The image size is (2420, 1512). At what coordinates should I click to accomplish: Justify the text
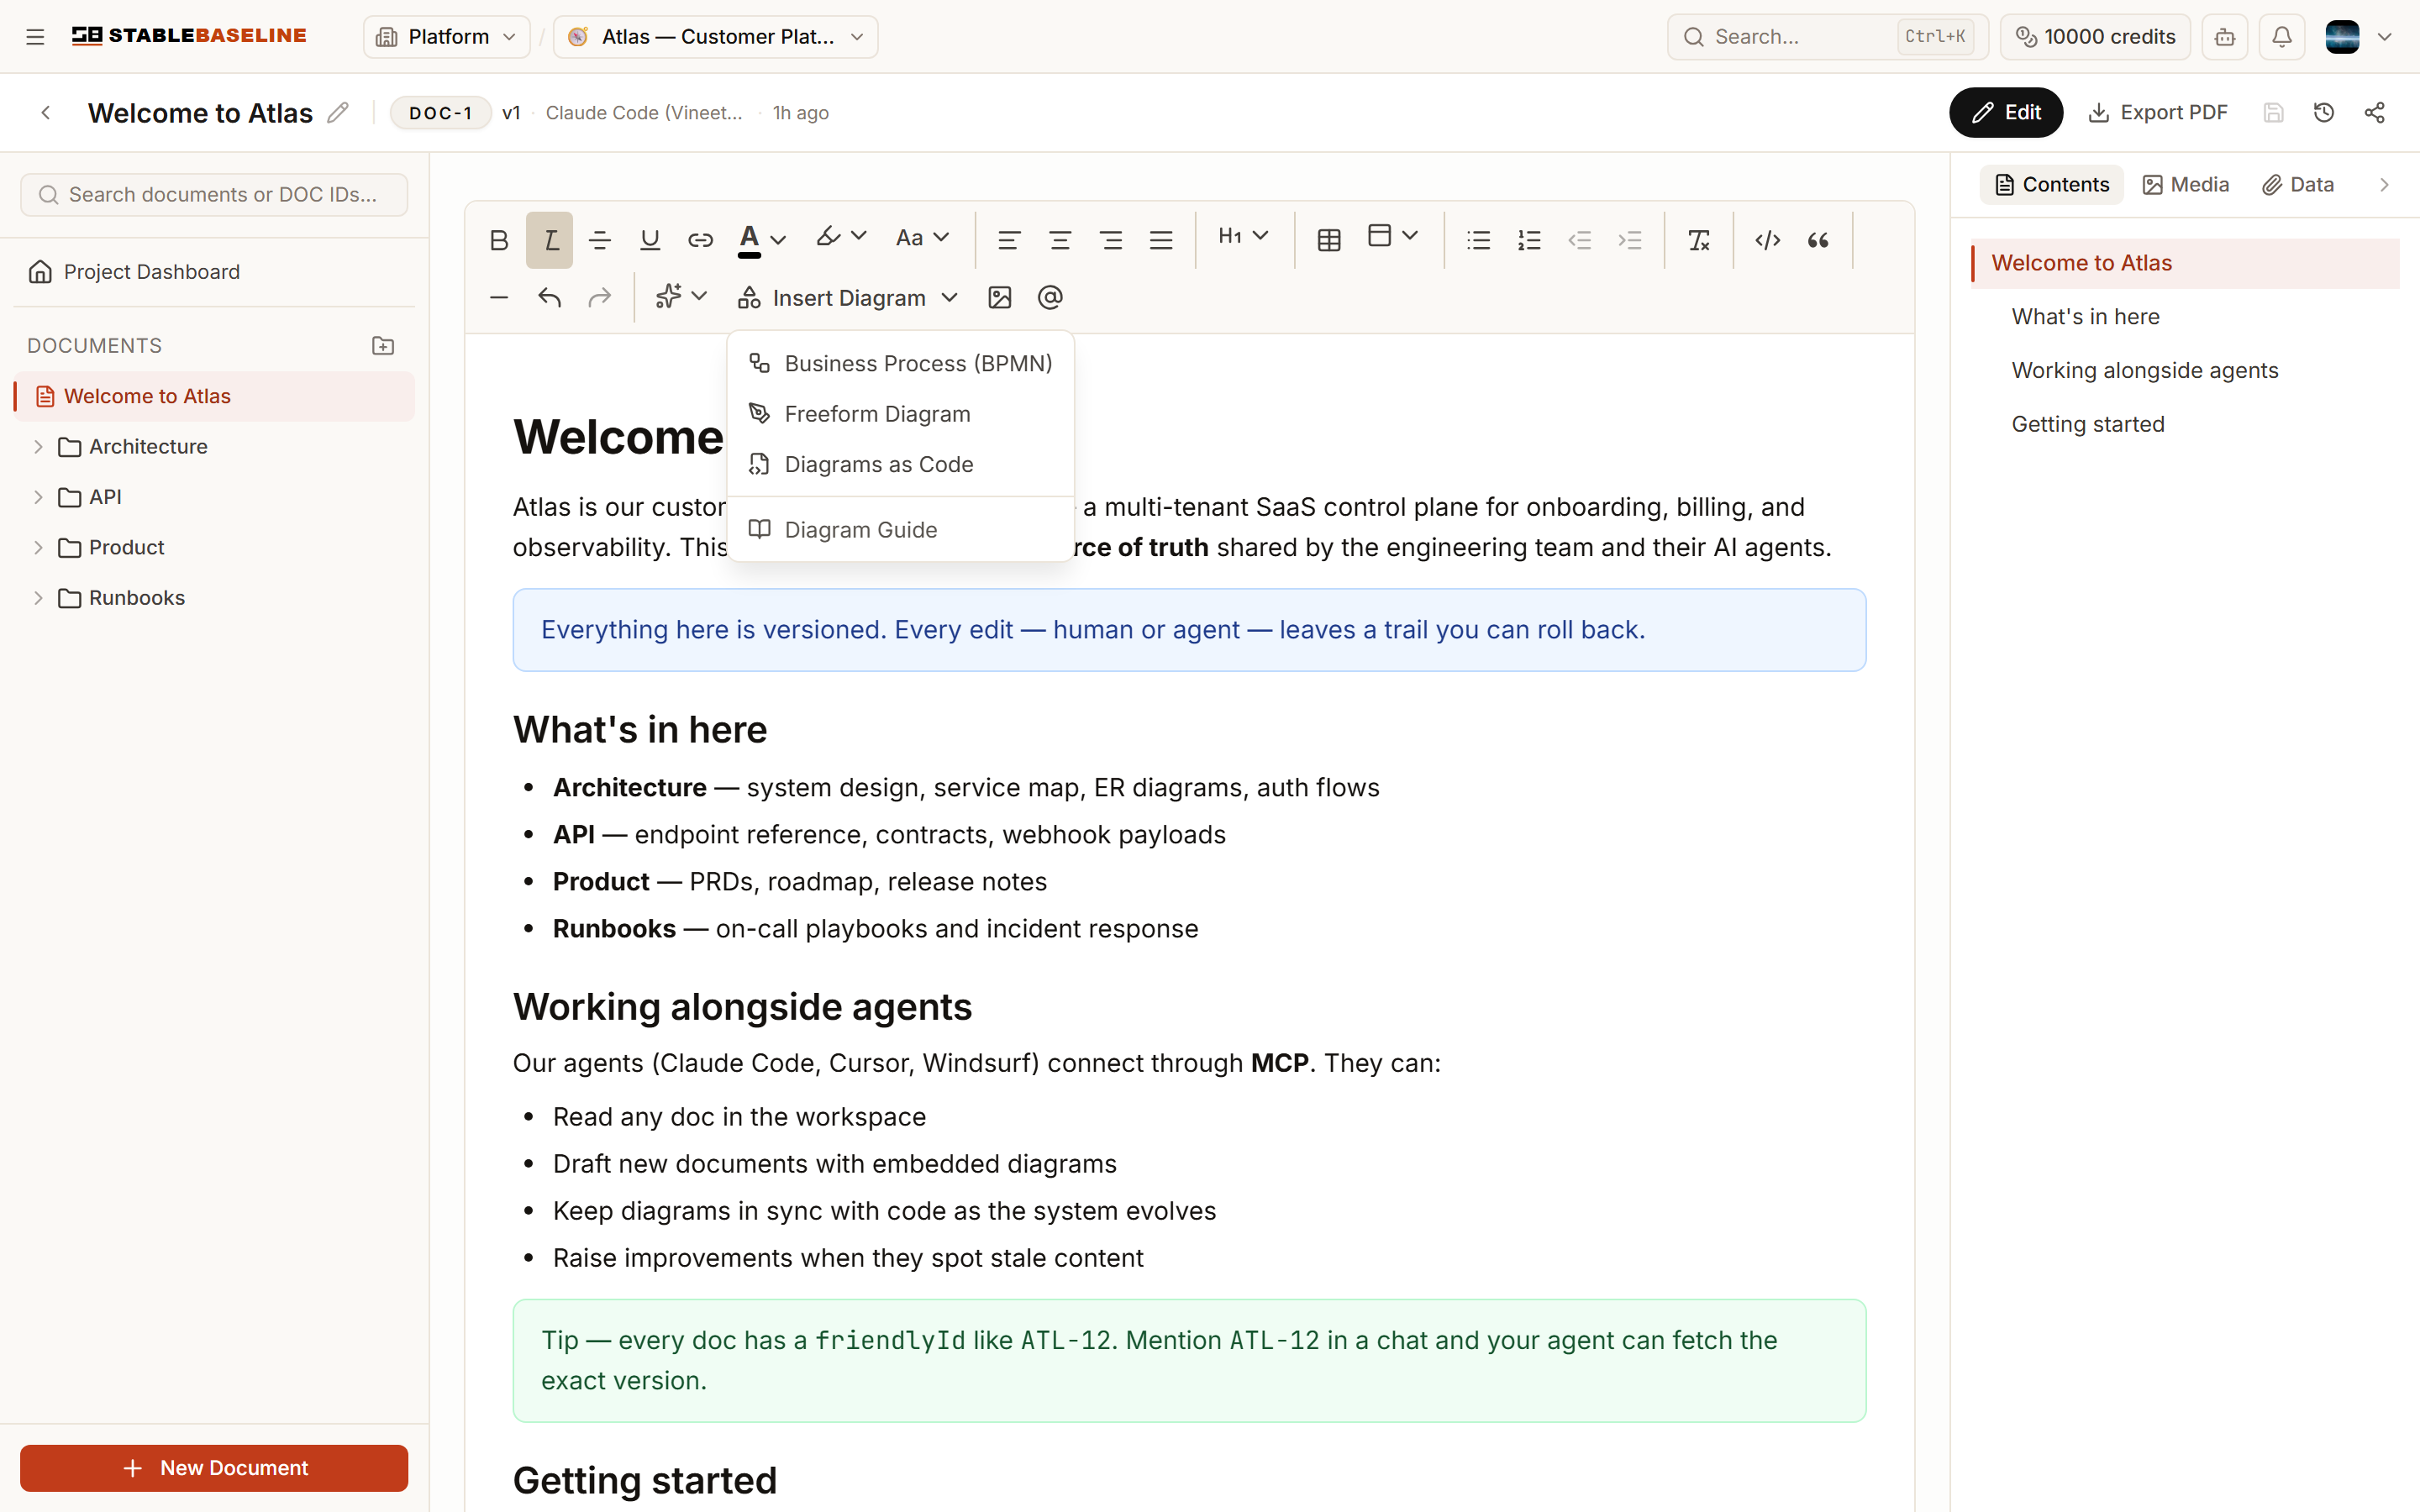coord(1161,240)
